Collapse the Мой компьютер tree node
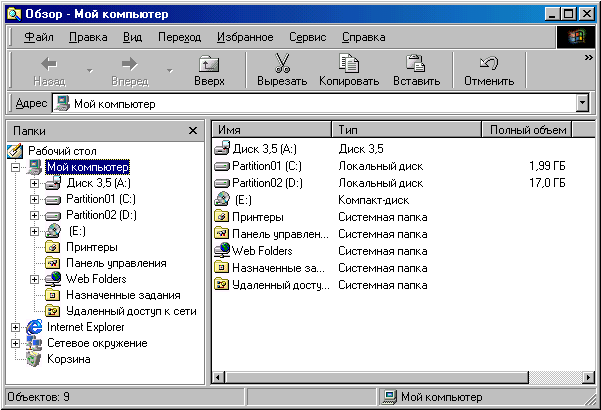This screenshot has height=410, width=601. (x=16, y=167)
